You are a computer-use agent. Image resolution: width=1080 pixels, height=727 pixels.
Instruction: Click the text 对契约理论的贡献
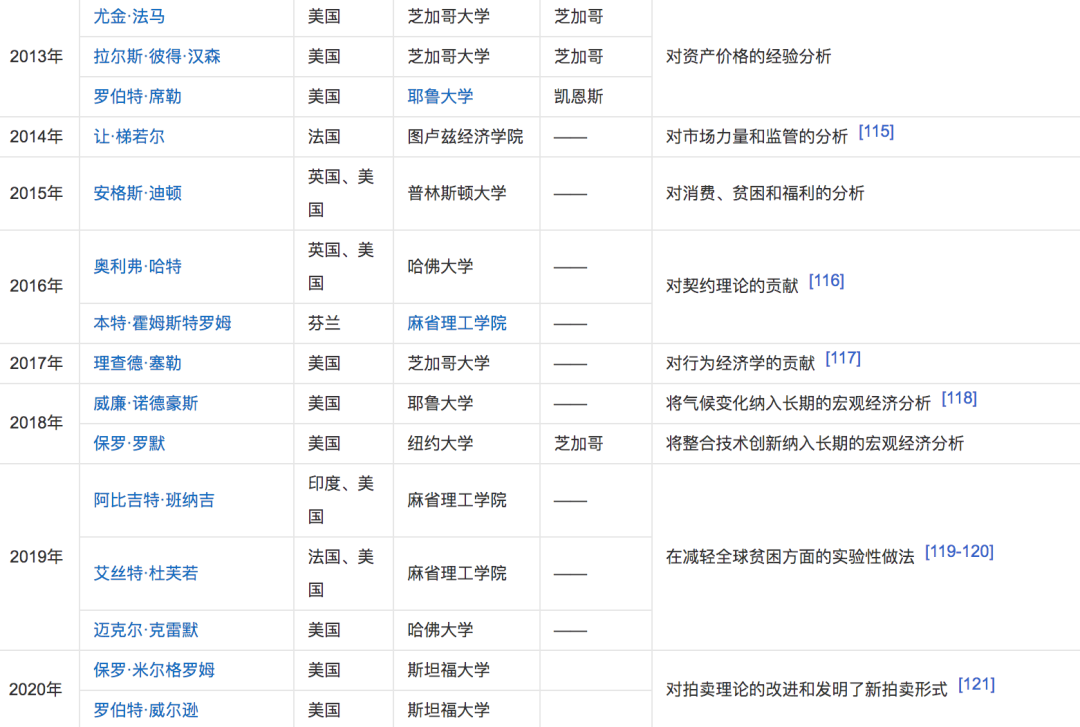pyautogui.click(x=732, y=286)
